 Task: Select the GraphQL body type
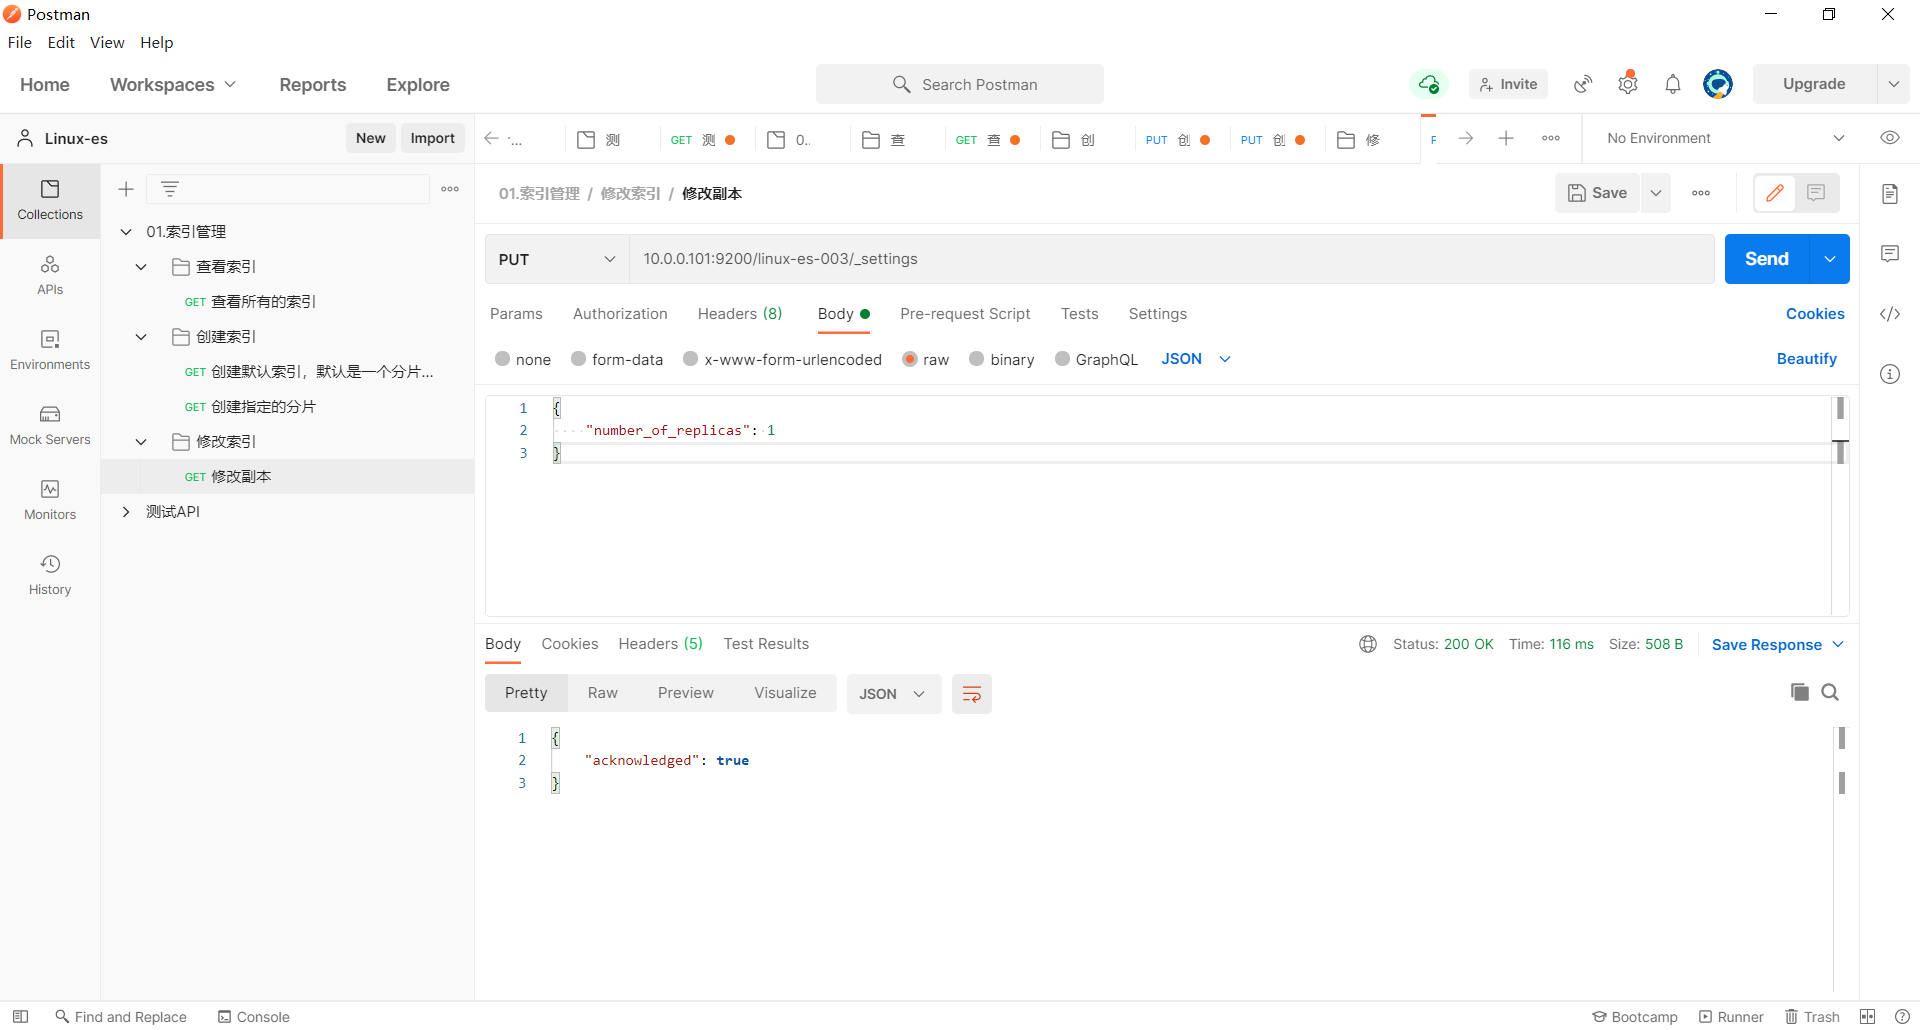point(1097,359)
